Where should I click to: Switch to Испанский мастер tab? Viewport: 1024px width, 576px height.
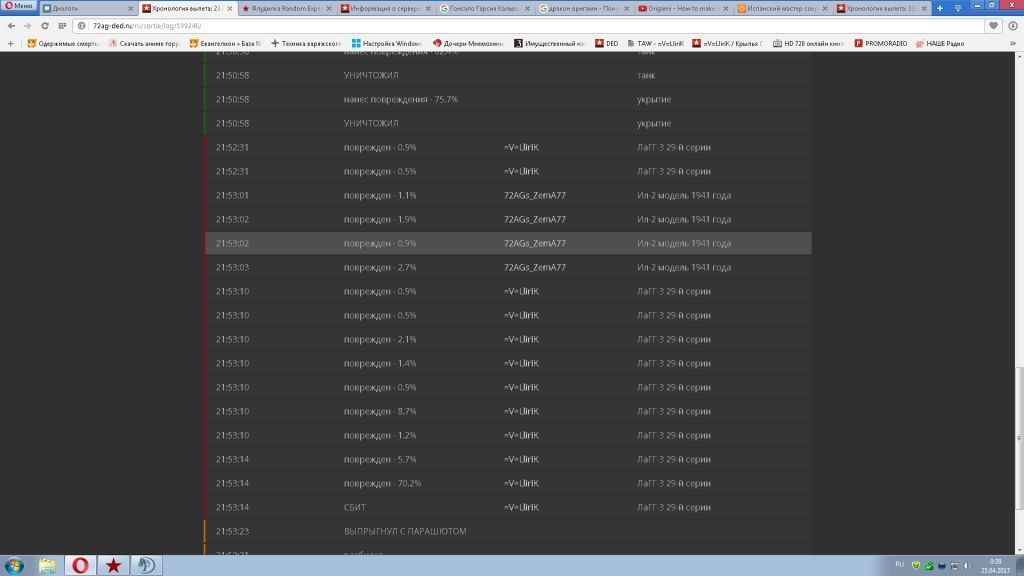pyautogui.click(x=782, y=8)
